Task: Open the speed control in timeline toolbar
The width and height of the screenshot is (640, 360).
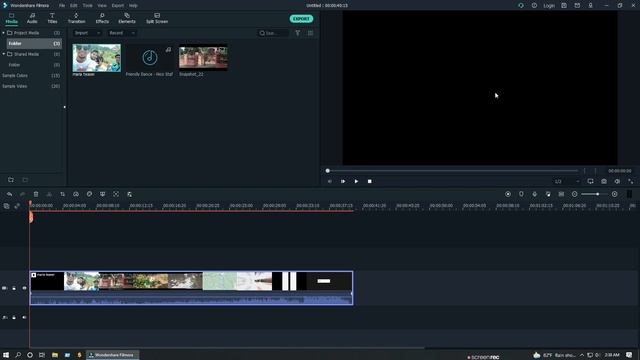Action: point(76,194)
